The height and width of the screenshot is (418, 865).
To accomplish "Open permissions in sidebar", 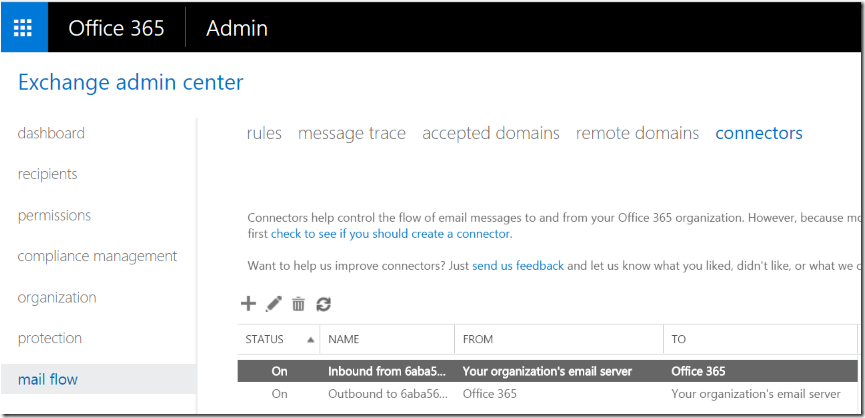I will [54, 216].
